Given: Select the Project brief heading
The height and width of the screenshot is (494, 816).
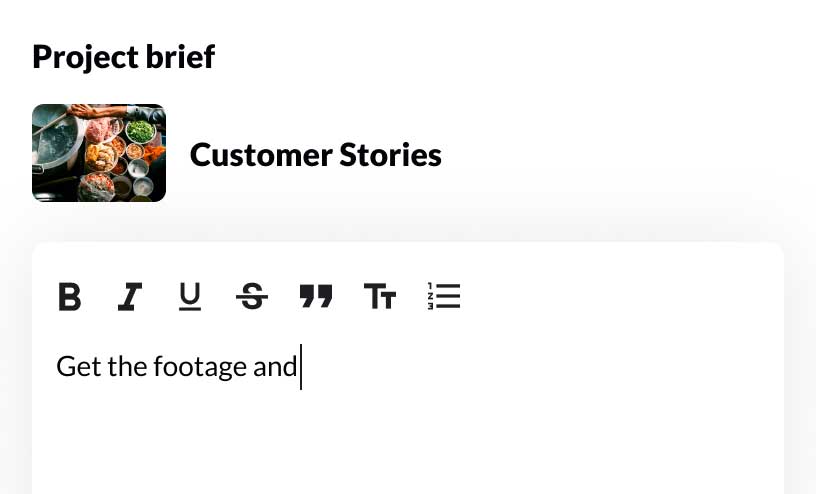Looking at the screenshot, I should pos(123,56).
